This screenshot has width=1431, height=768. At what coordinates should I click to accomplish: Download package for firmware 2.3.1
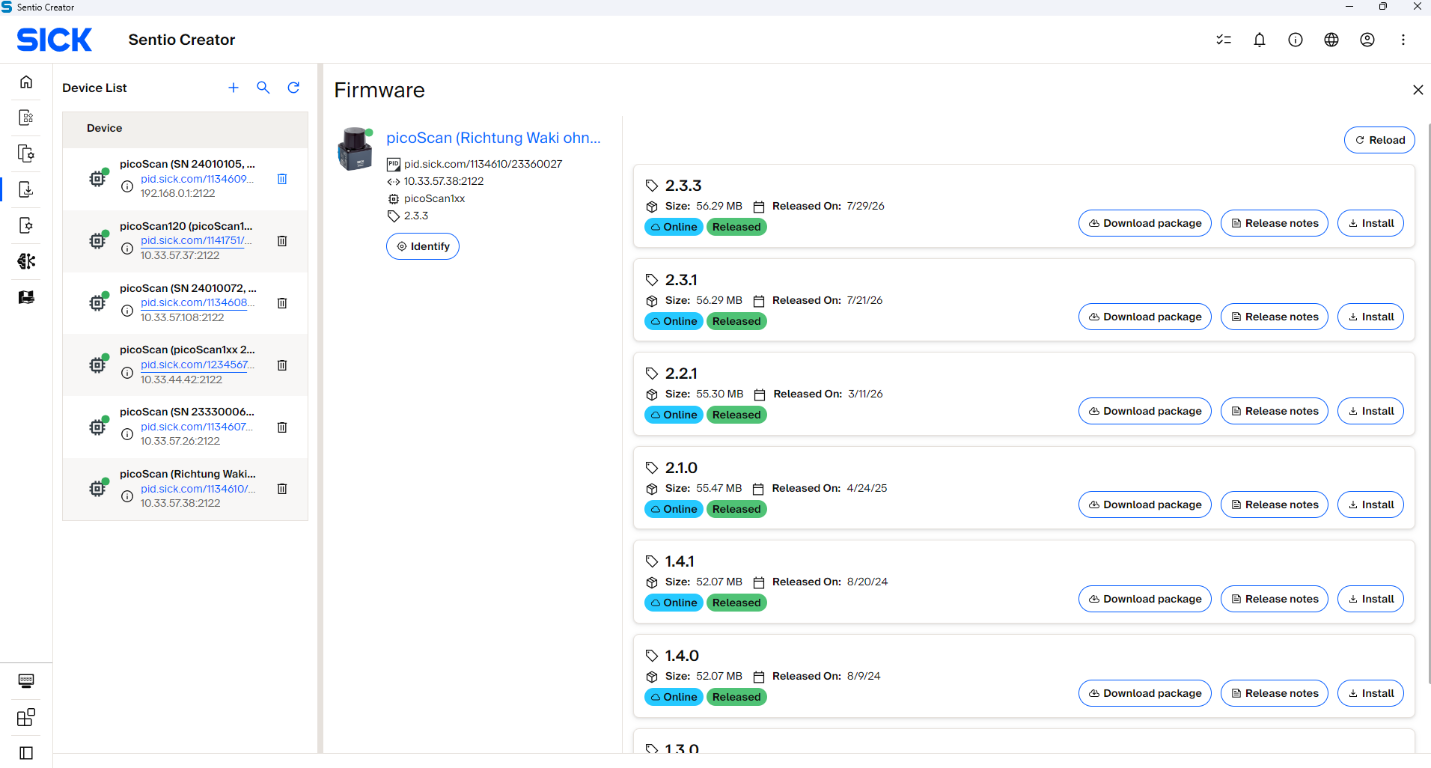[x=1145, y=317]
